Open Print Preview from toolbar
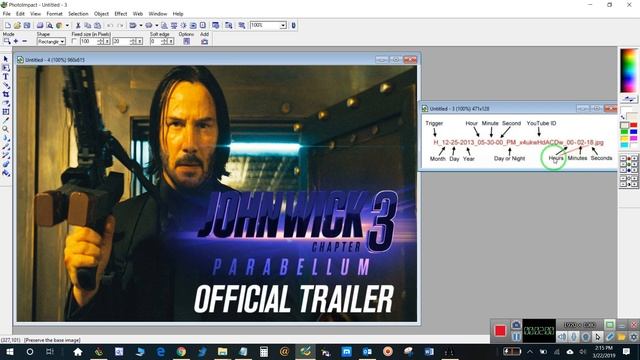The image size is (640, 360). (x=49, y=25)
